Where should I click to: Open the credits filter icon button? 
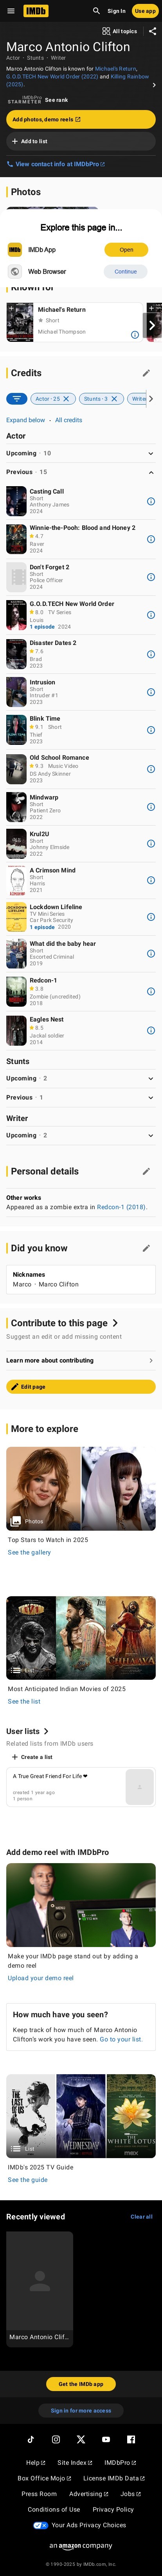16,398
